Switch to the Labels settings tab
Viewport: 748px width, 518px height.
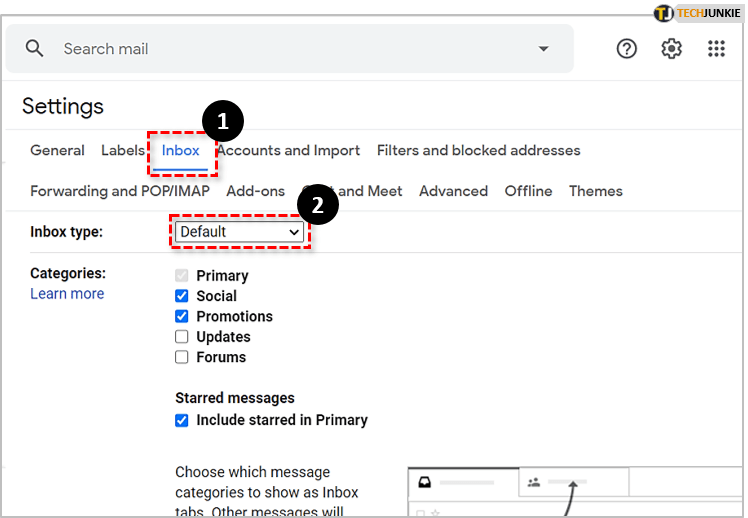[122, 151]
